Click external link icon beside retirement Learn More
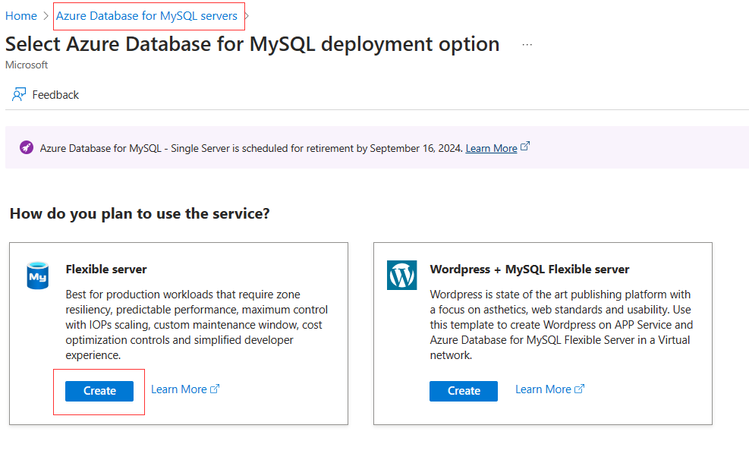Viewport: 749px width, 454px height. point(526,147)
